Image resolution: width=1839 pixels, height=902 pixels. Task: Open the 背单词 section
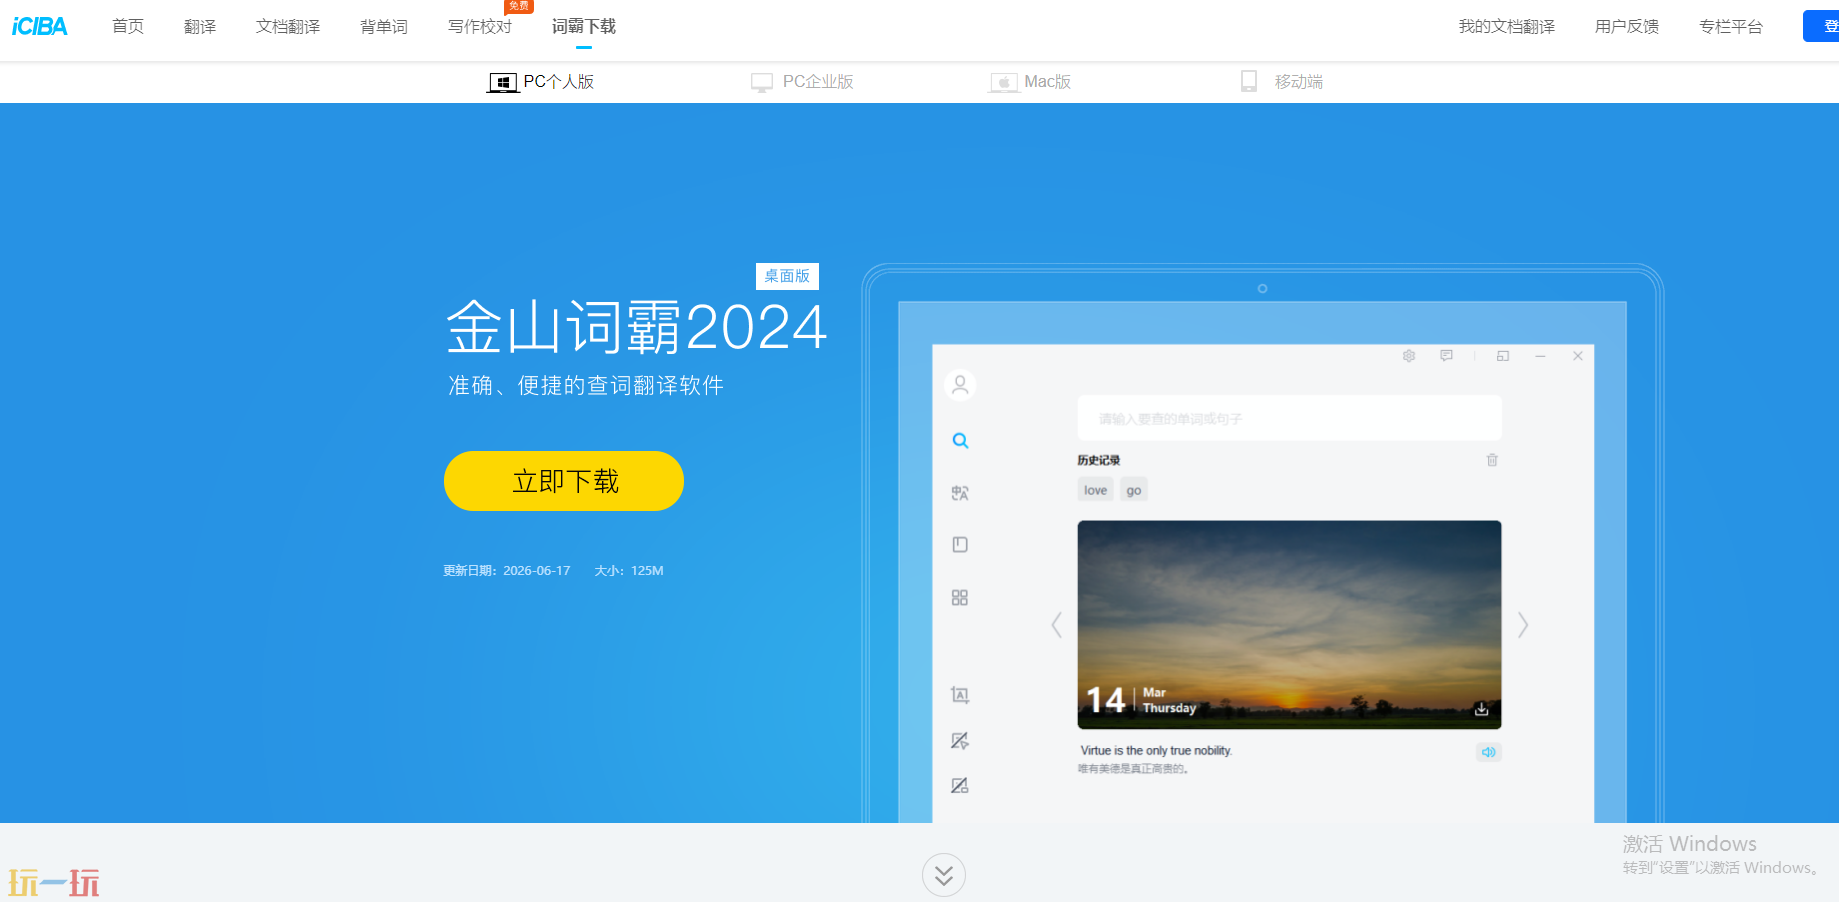point(384,27)
